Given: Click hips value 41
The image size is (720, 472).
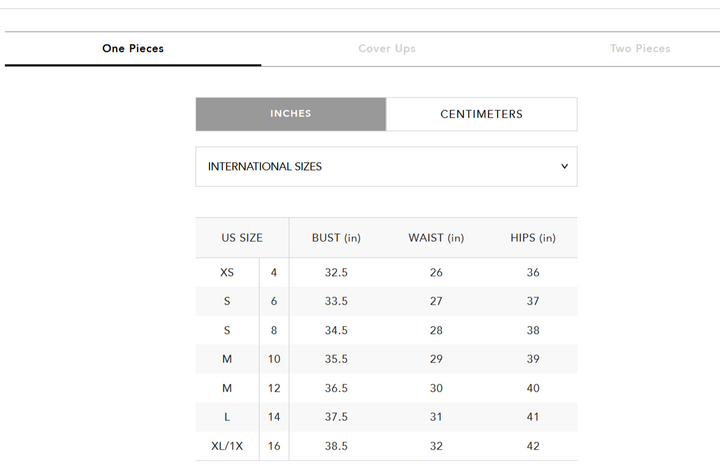Looking at the screenshot, I should click(x=533, y=417).
